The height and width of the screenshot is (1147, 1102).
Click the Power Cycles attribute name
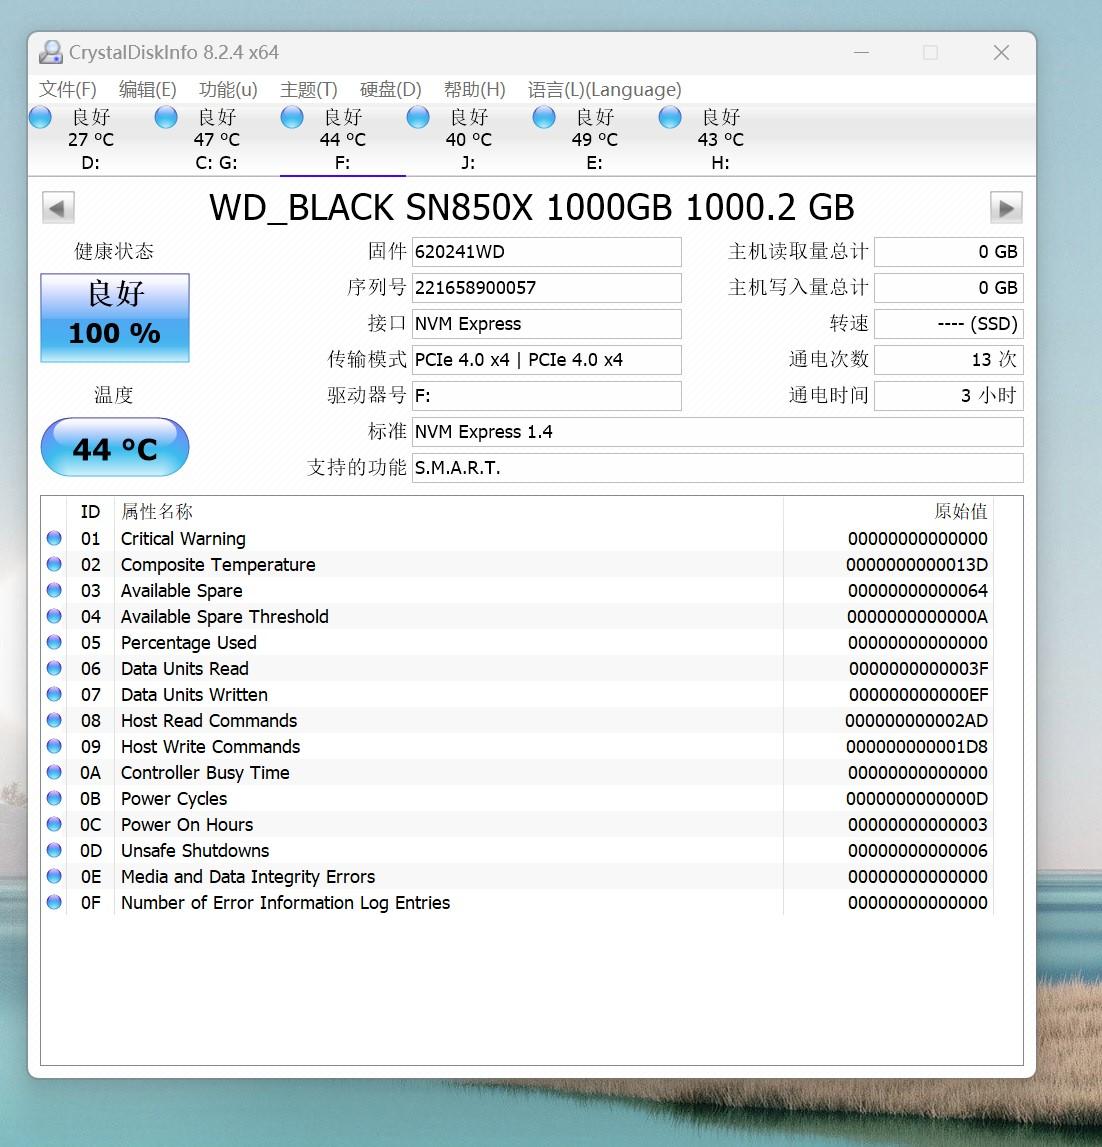[173, 799]
